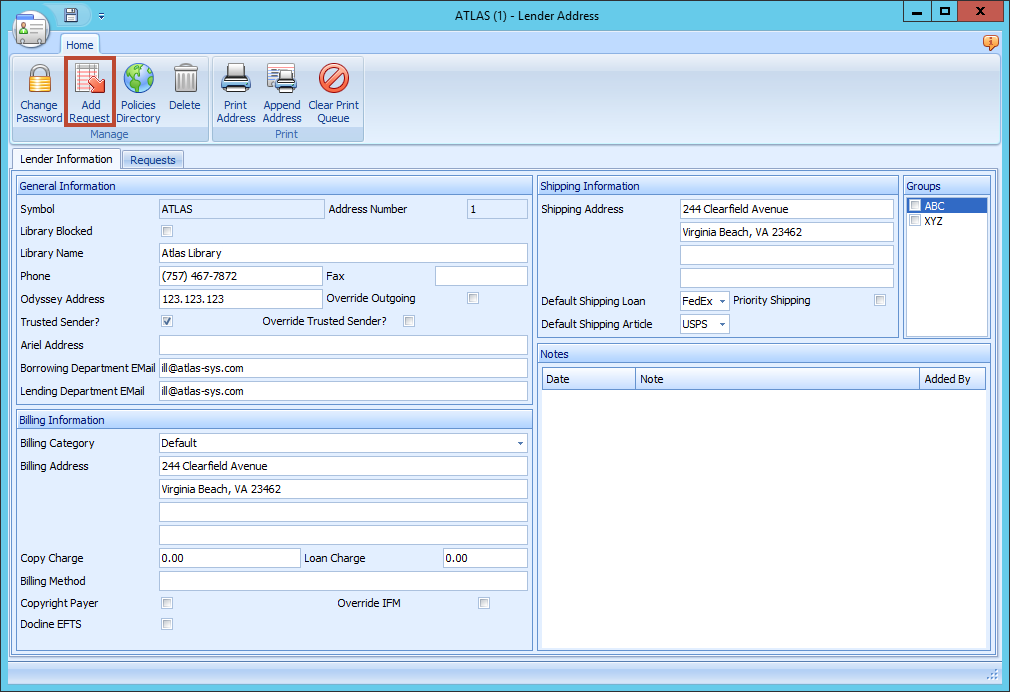Click the Print Address icon
The width and height of the screenshot is (1010, 692).
point(236,80)
